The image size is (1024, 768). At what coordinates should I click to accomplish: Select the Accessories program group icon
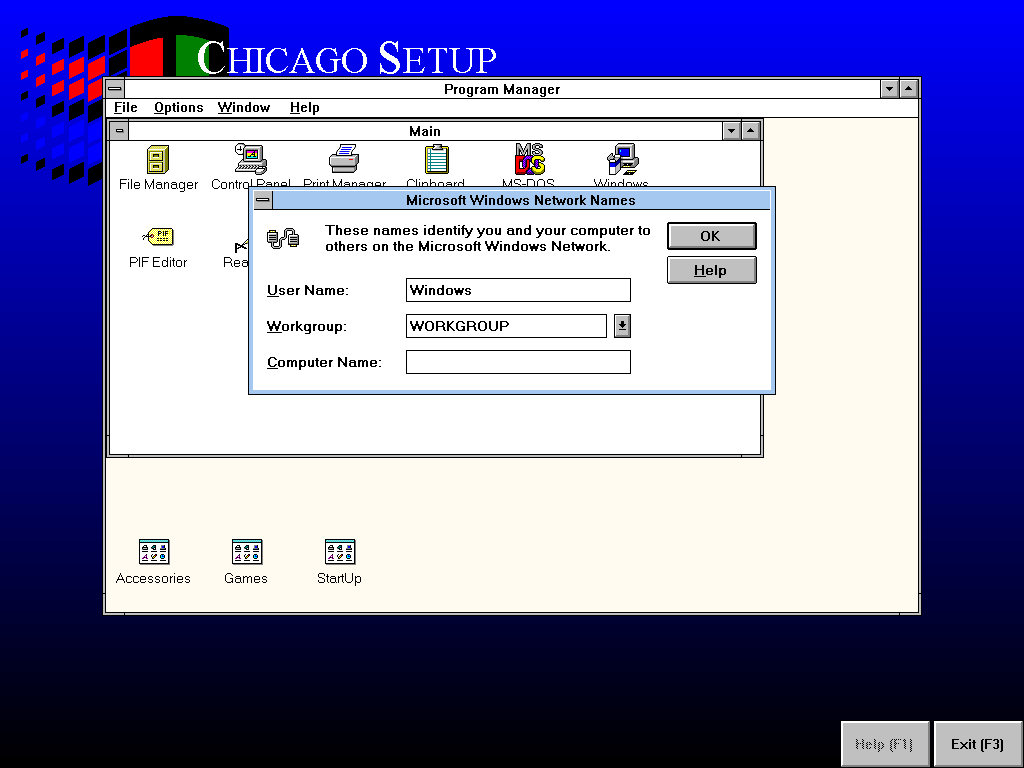click(x=154, y=552)
